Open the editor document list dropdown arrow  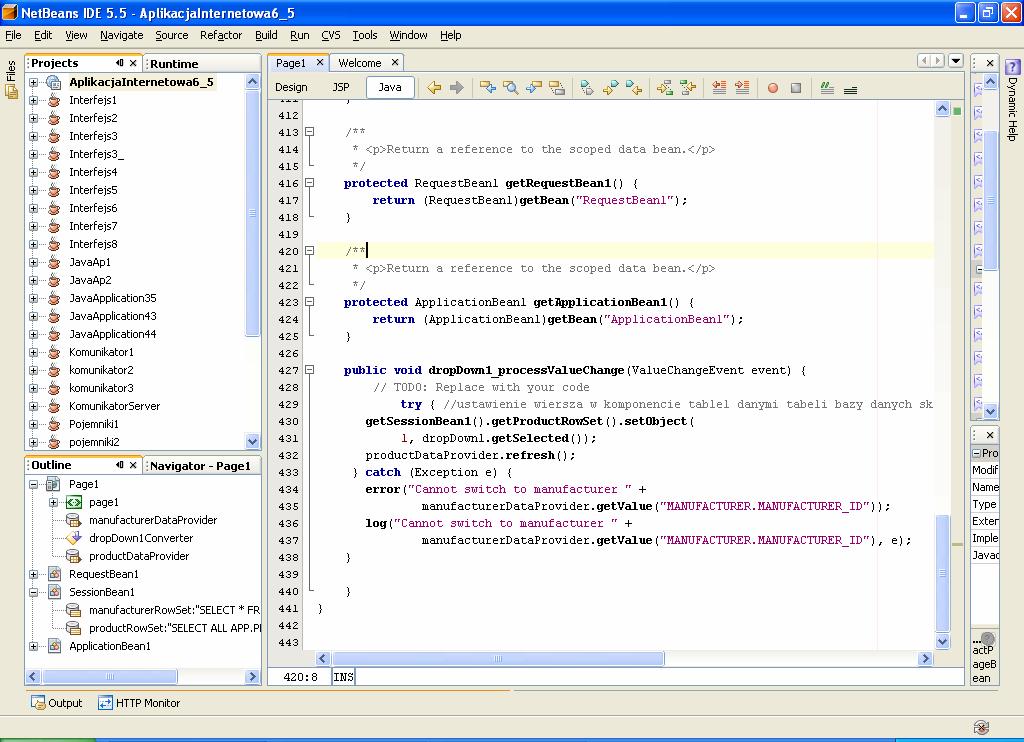[956, 61]
